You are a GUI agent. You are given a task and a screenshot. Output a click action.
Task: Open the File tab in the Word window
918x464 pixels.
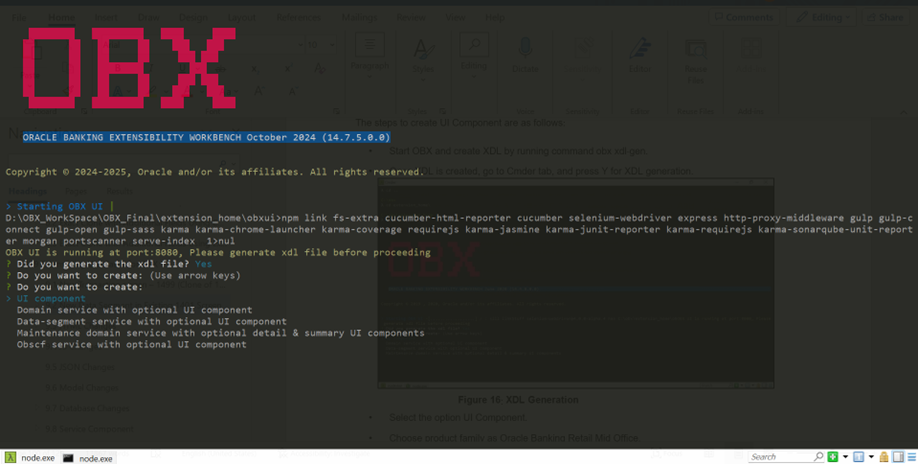[19, 18]
